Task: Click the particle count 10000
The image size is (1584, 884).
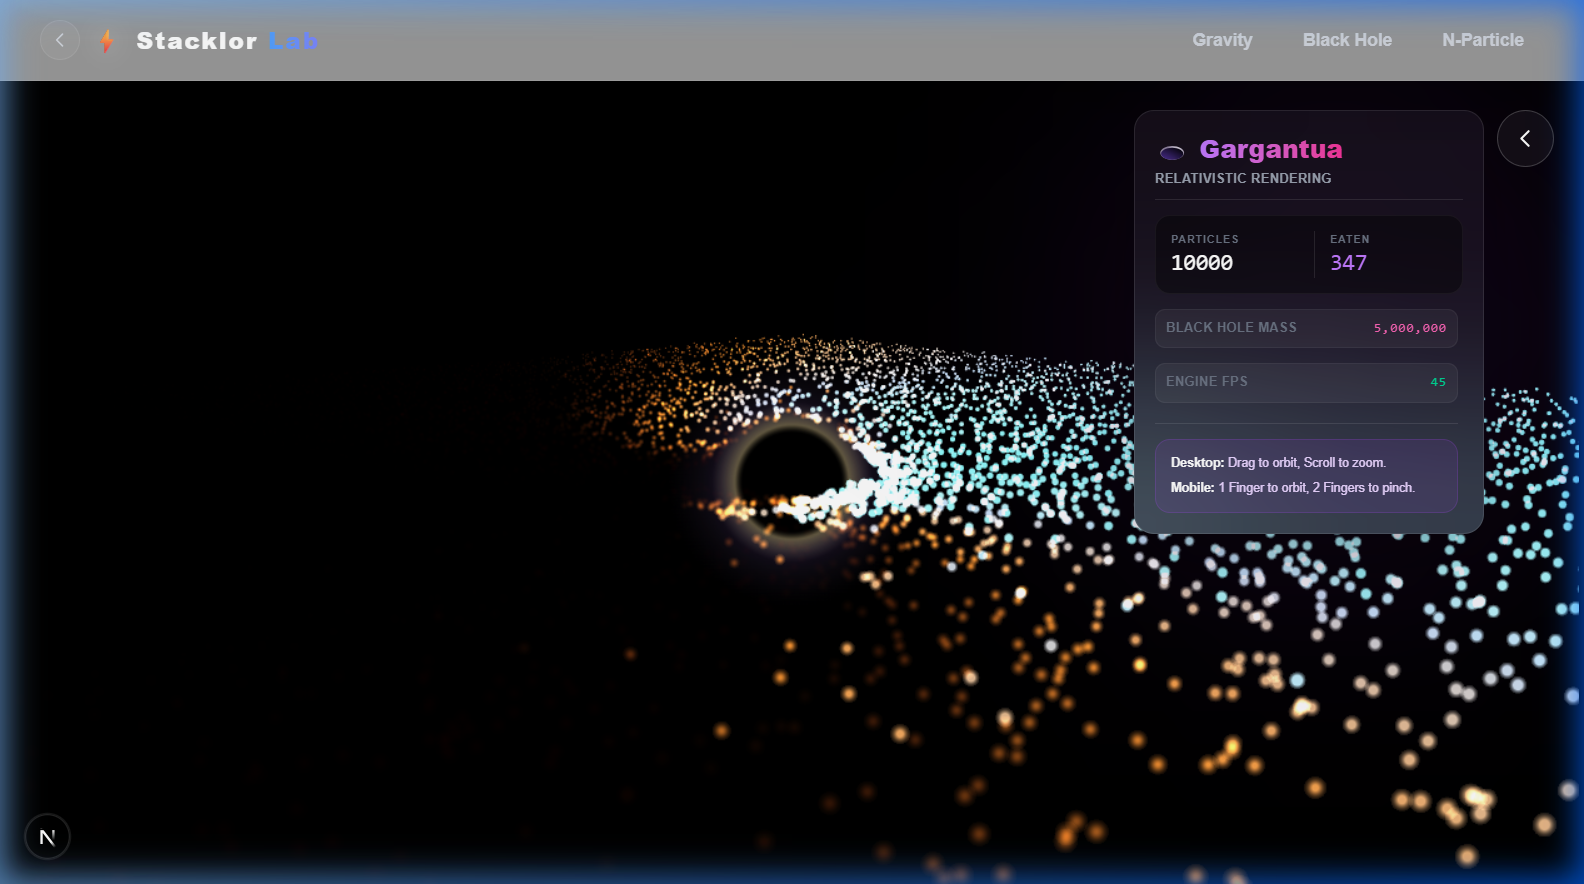Action: point(1202,263)
